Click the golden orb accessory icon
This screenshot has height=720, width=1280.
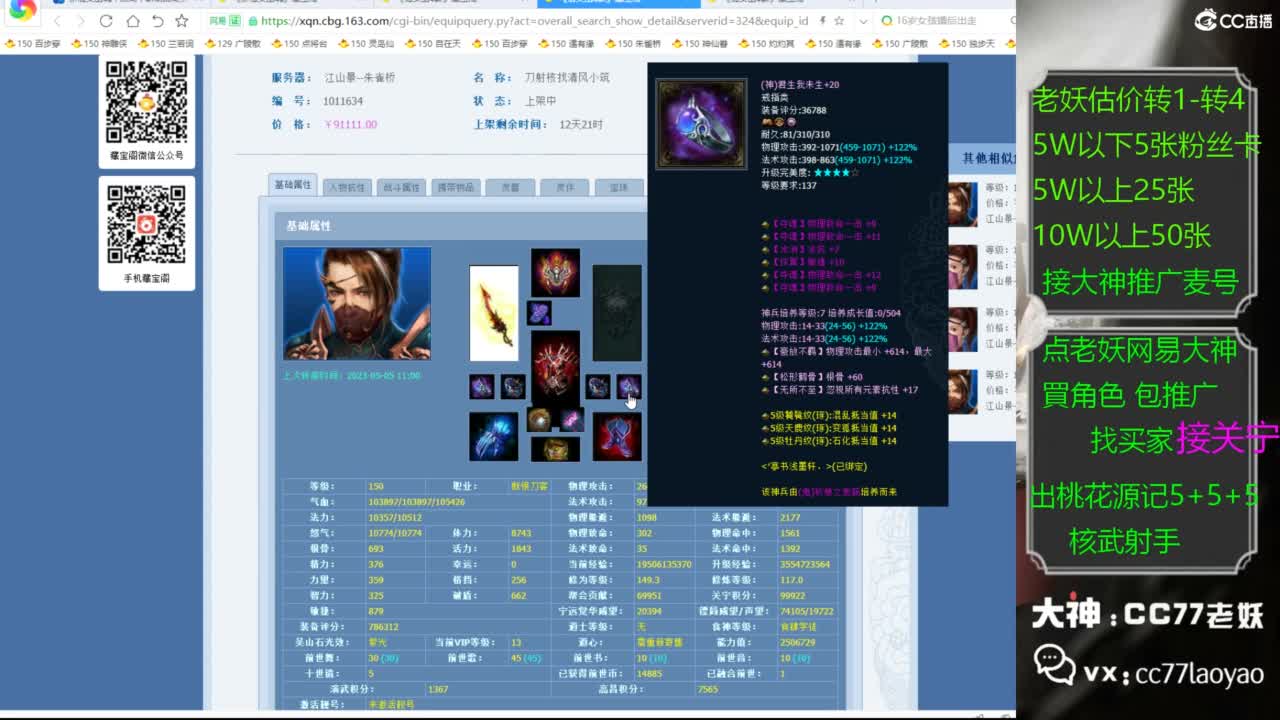[540, 420]
